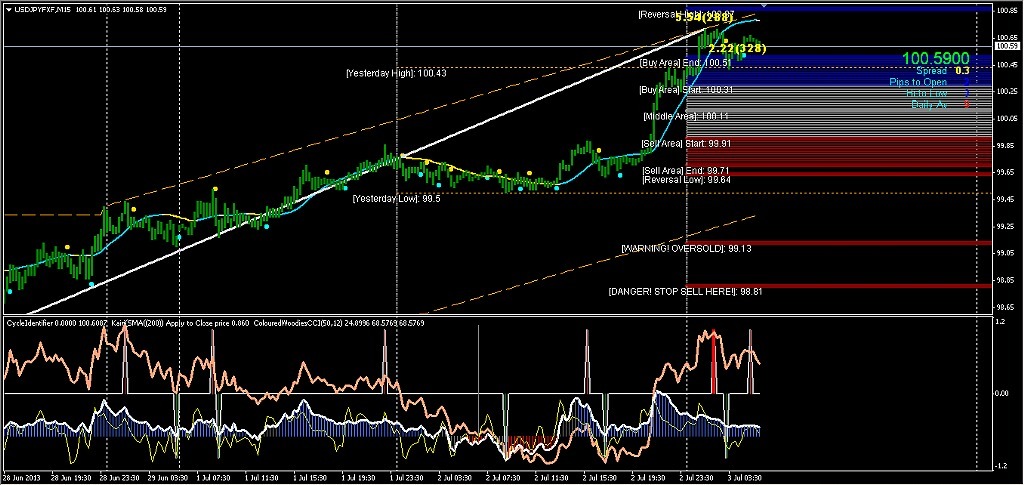Click the 100.25 price scale value
The height and width of the screenshot is (485, 1024).
(x=1005, y=91)
